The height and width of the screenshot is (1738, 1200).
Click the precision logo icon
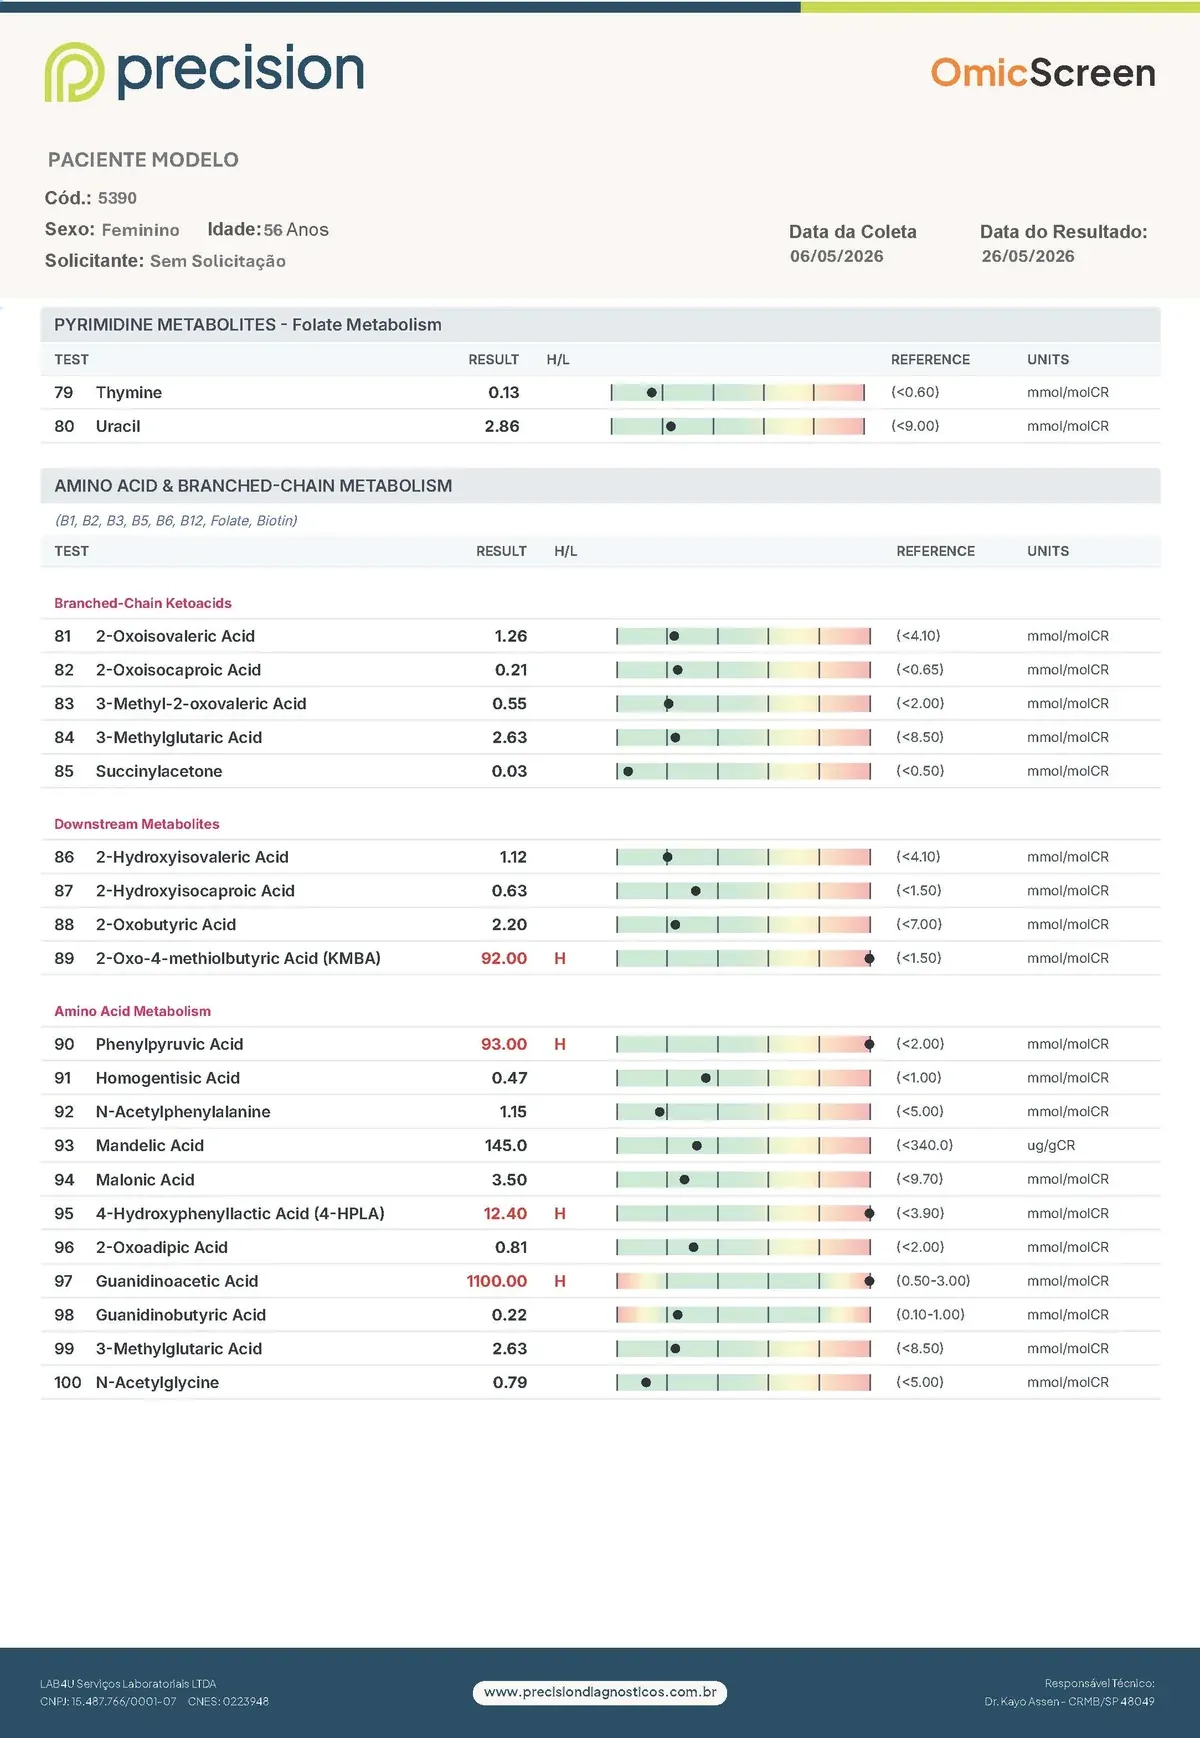click(74, 72)
